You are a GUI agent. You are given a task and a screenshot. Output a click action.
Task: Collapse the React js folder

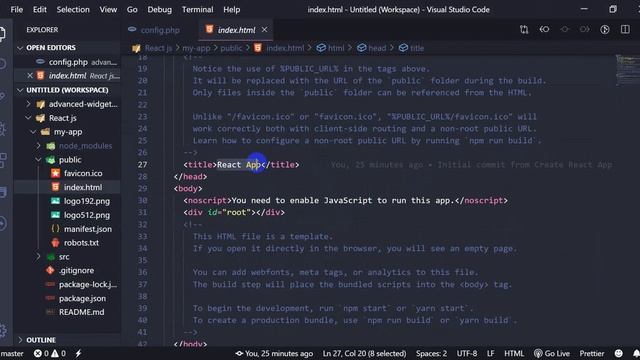pyautogui.click(x=28, y=118)
